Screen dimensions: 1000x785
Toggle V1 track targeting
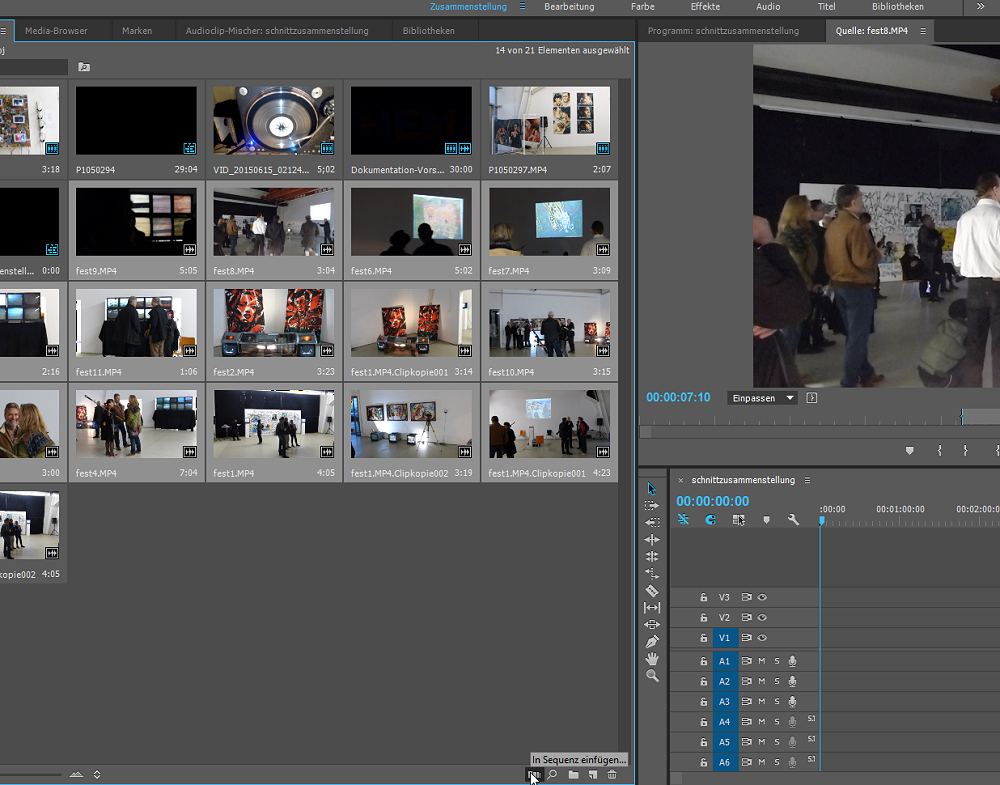(724, 638)
